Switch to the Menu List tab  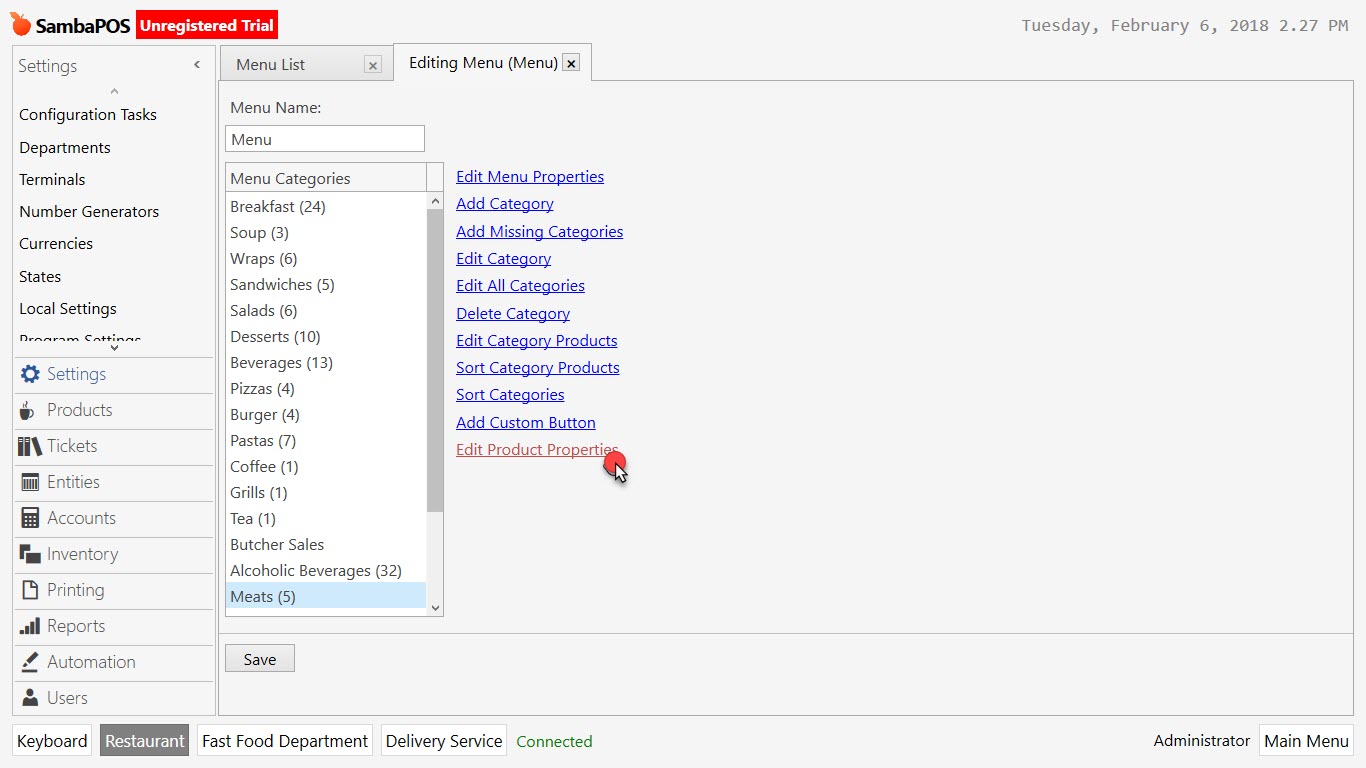290,62
